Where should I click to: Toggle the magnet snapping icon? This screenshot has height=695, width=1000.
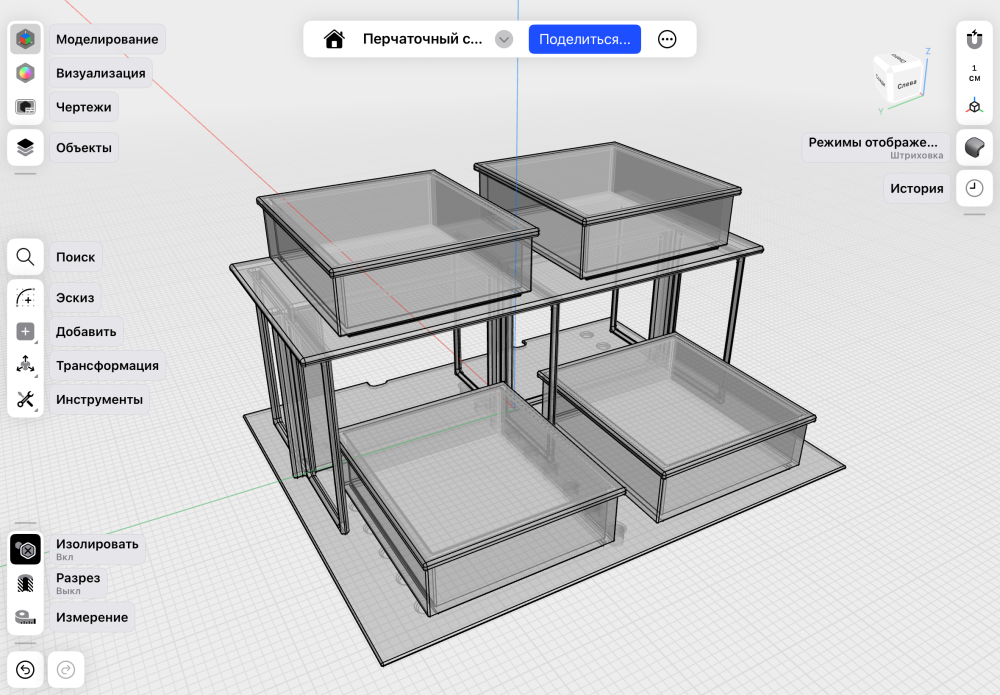point(974,40)
